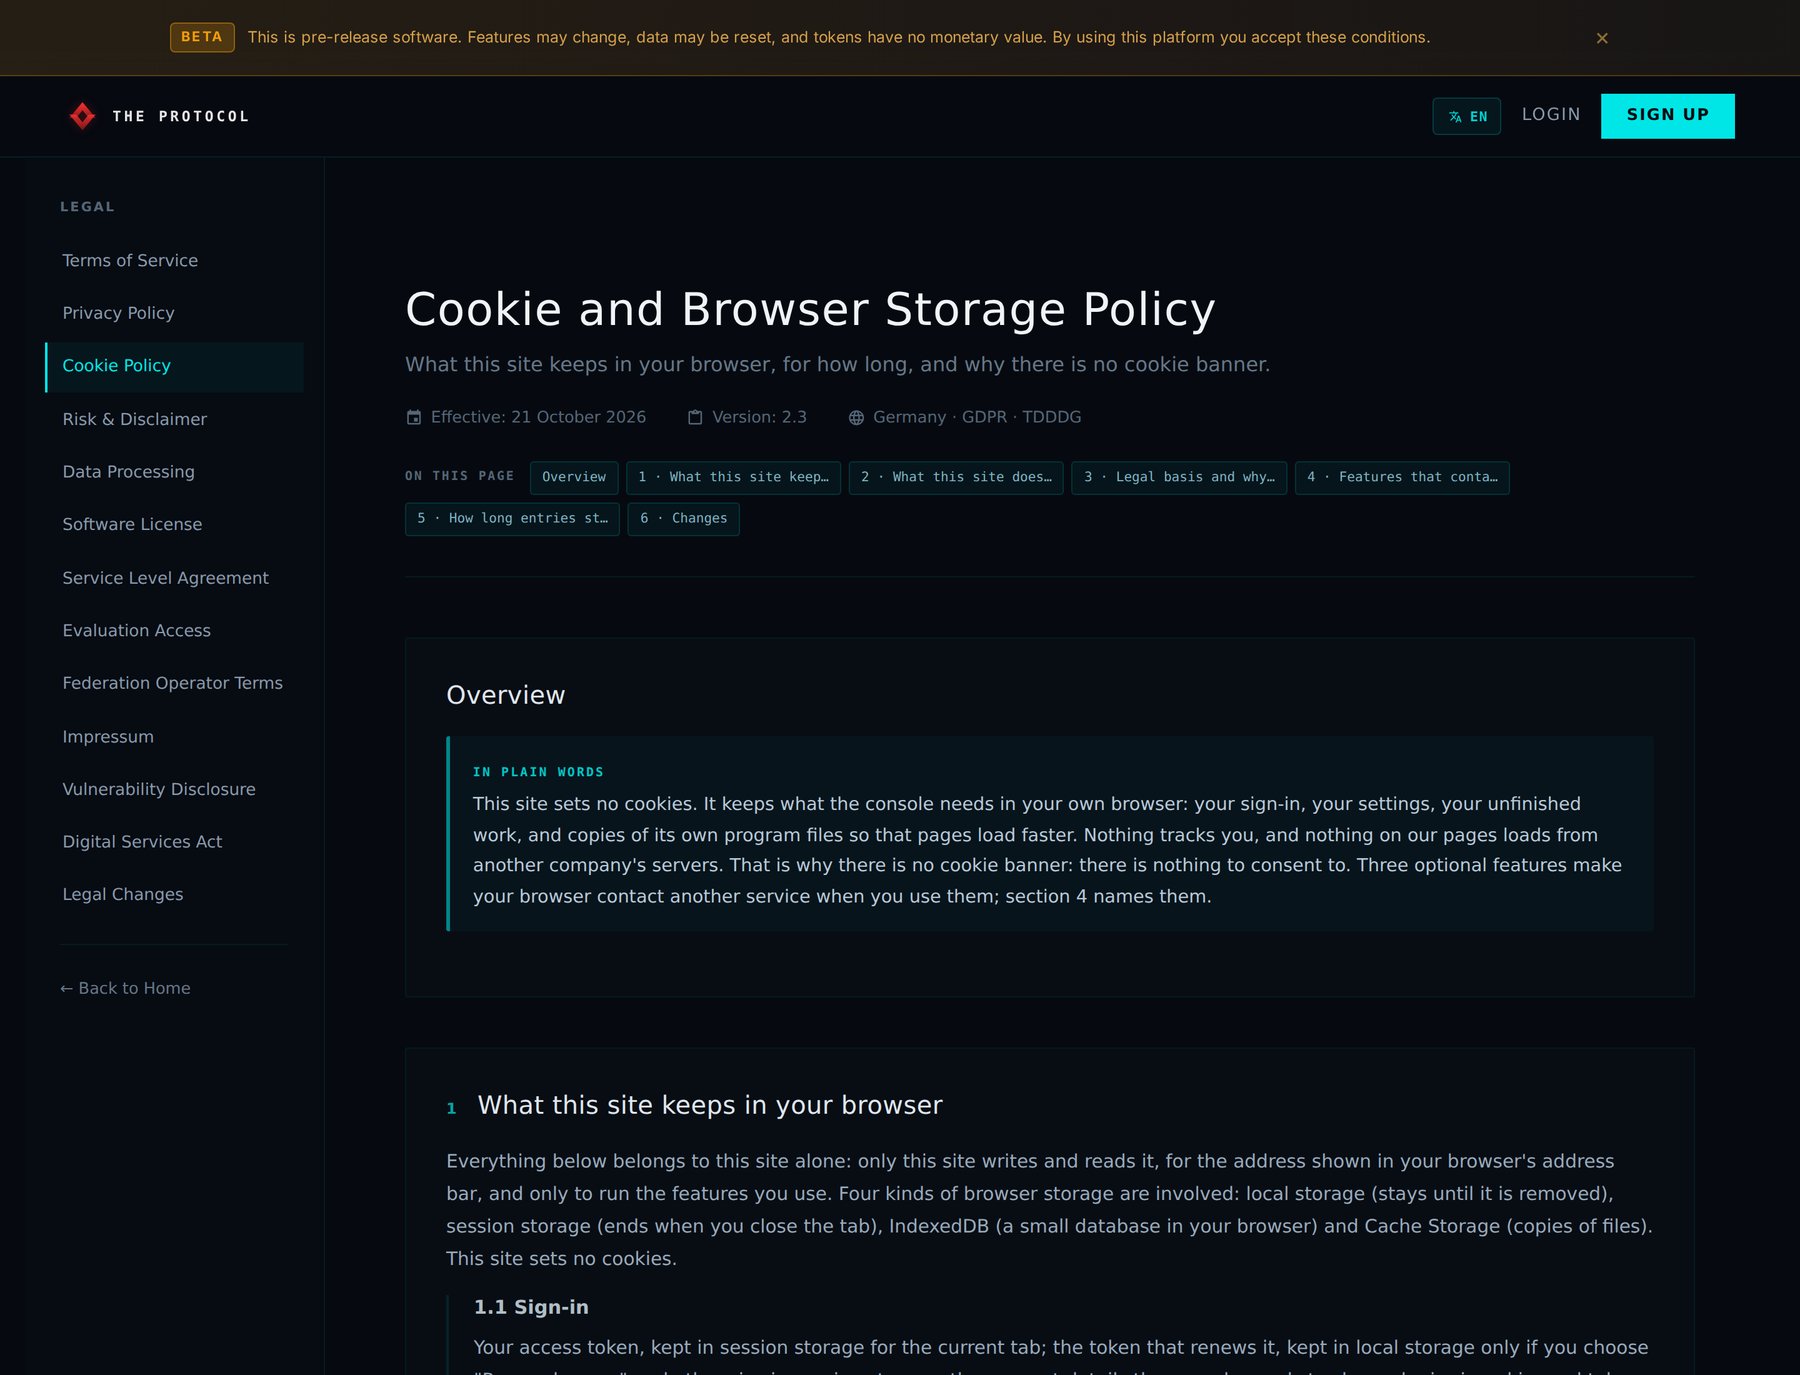Jump to section 1 What this site keeps
This screenshot has width=1800, height=1375.
pyautogui.click(x=733, y=477)
